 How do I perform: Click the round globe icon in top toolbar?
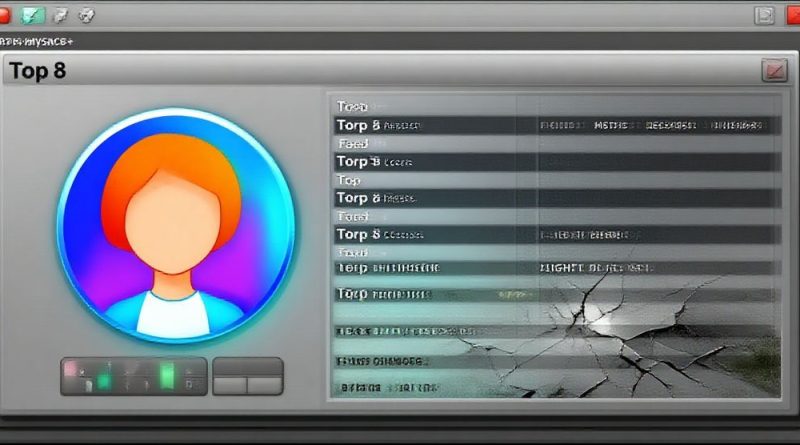(x=88, y=14)
